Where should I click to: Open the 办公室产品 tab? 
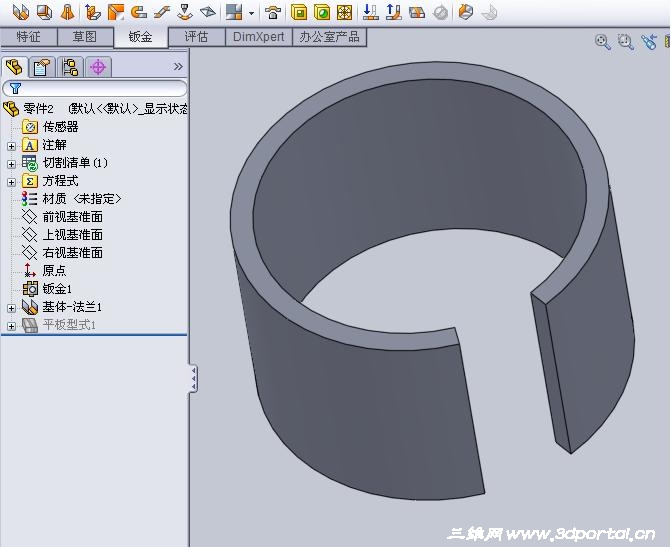click(330, 37)
